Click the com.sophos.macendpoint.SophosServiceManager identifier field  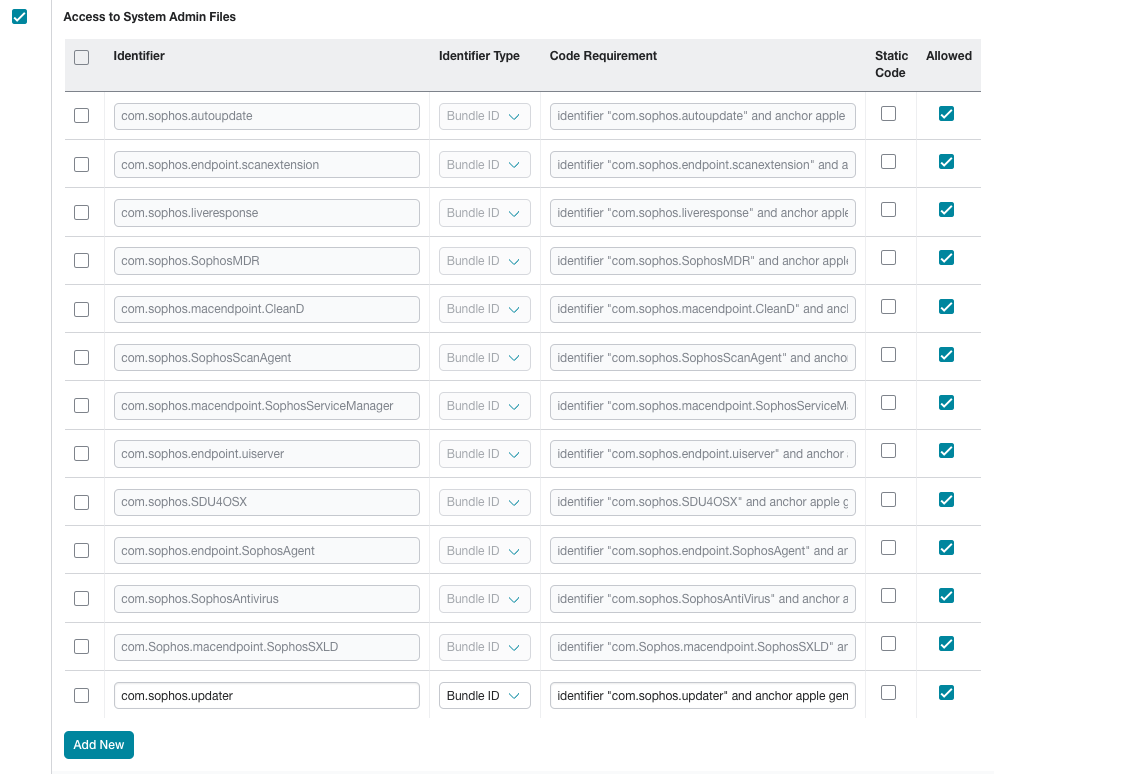(x=267, y=406)
